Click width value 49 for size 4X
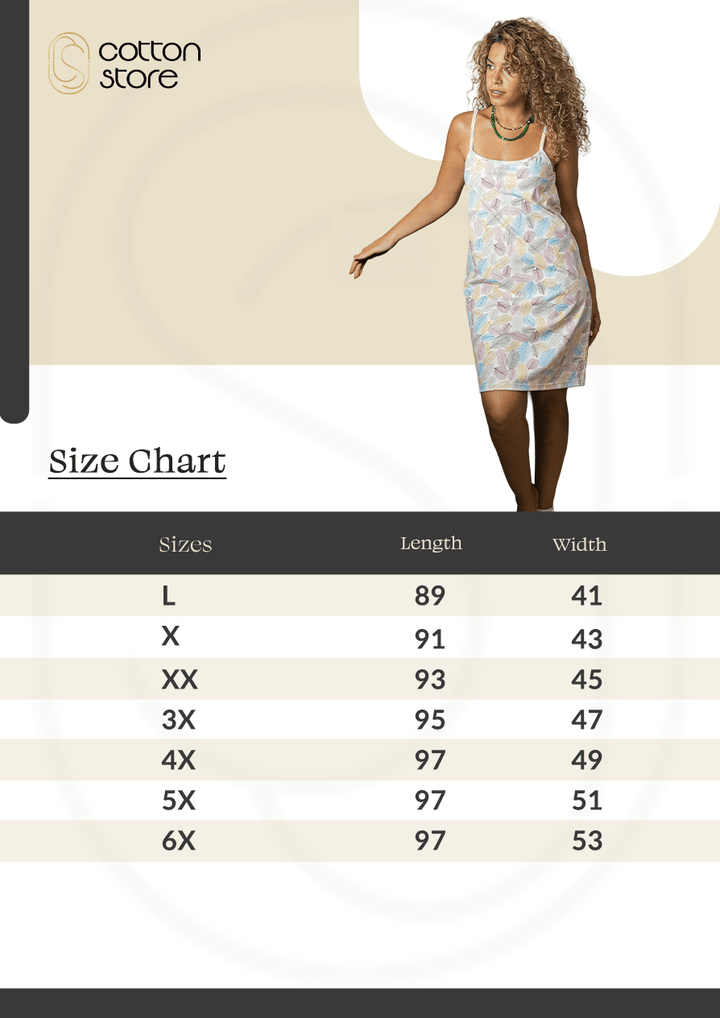720x1018 pixels. (587, 760)
